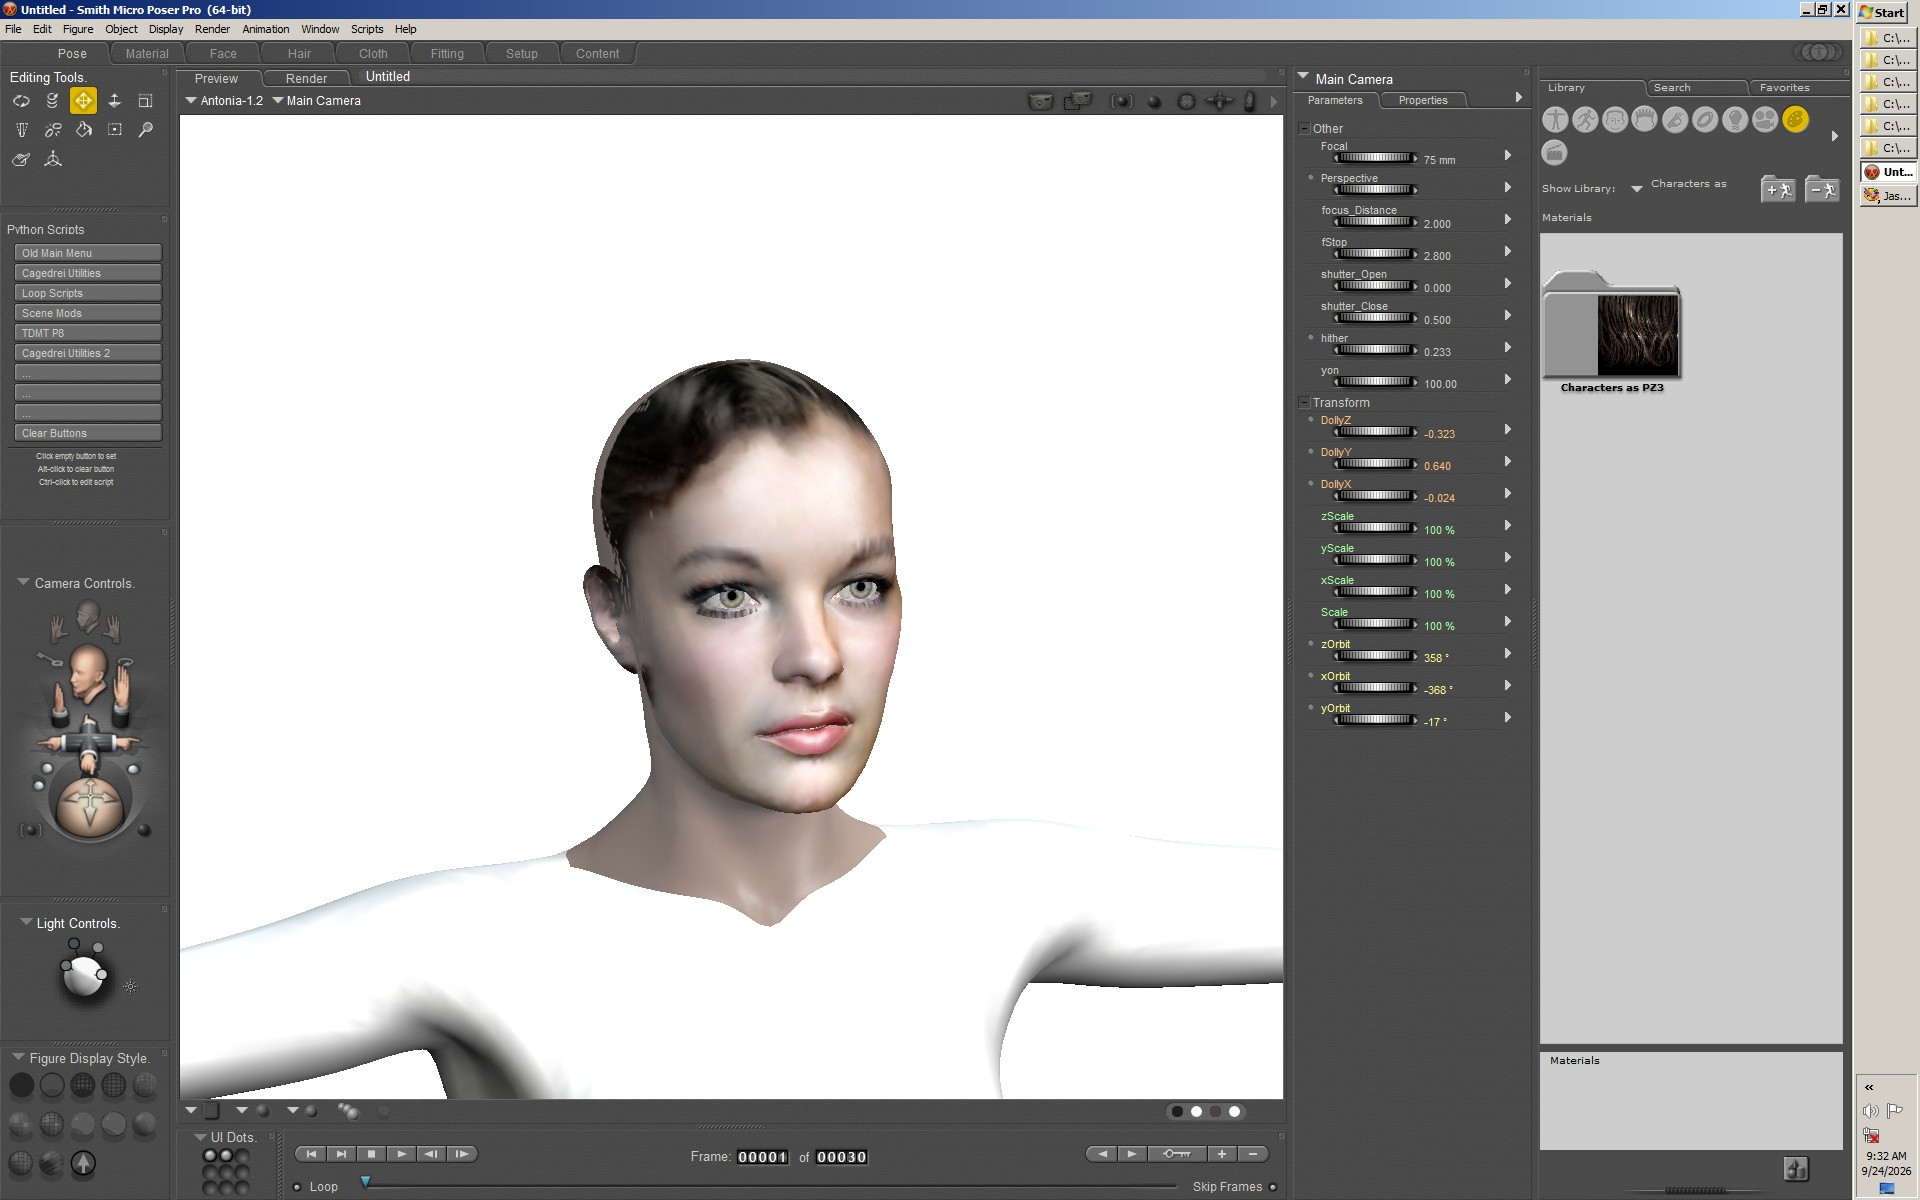
Task: Toggle animation dot beside hither
Action: click(1311, 338)
